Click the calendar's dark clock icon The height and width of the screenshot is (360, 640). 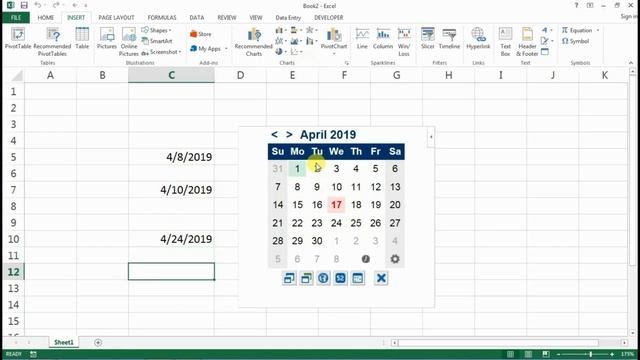pyautogui.click(x=365, y=259)
